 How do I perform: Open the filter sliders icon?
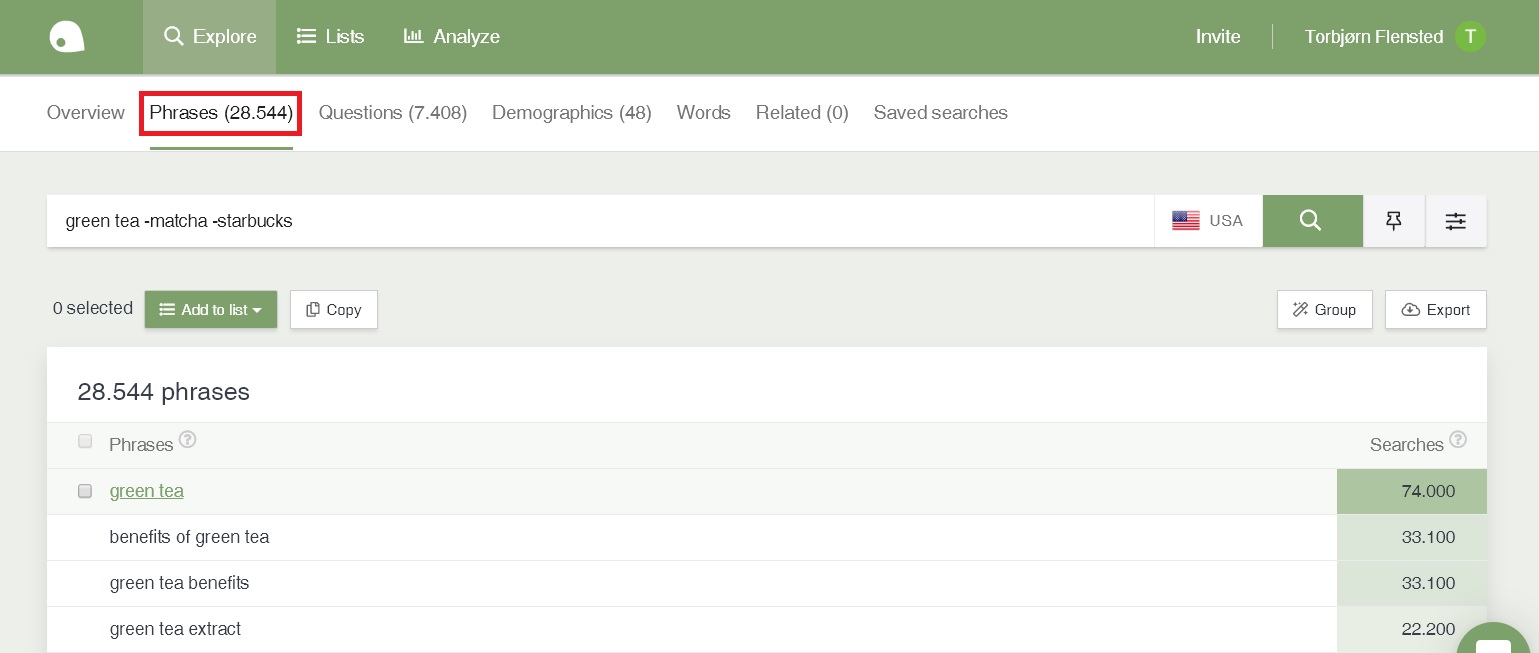pyautogui.click(x=1455, y=221)
